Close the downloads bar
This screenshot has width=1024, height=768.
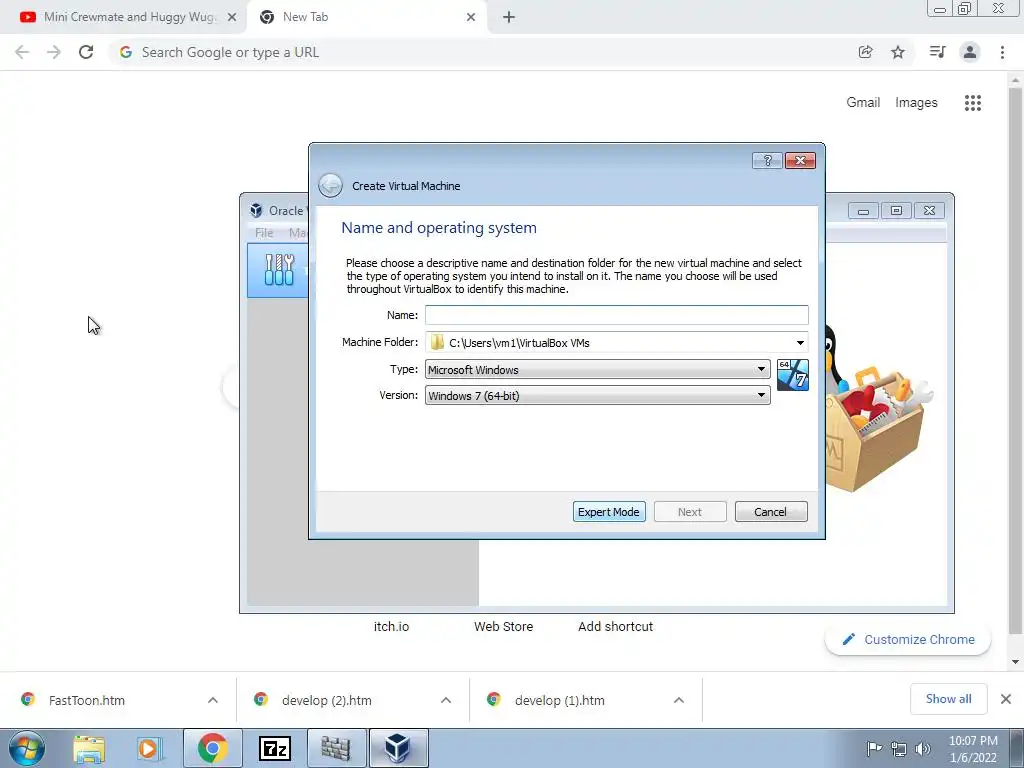point(1006,699)
